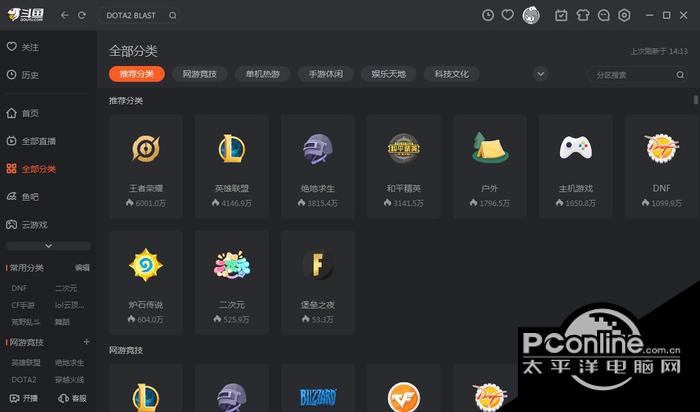
Task: Open 英雄联盟 icon in 推荐分类 row
Action: tap(232, 149)
